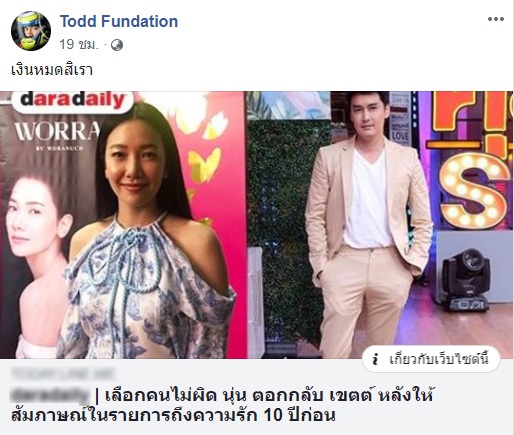Click the WORRA poster lettering
The height and width of the screenshot is (435, 514).
tap(57, 131)
